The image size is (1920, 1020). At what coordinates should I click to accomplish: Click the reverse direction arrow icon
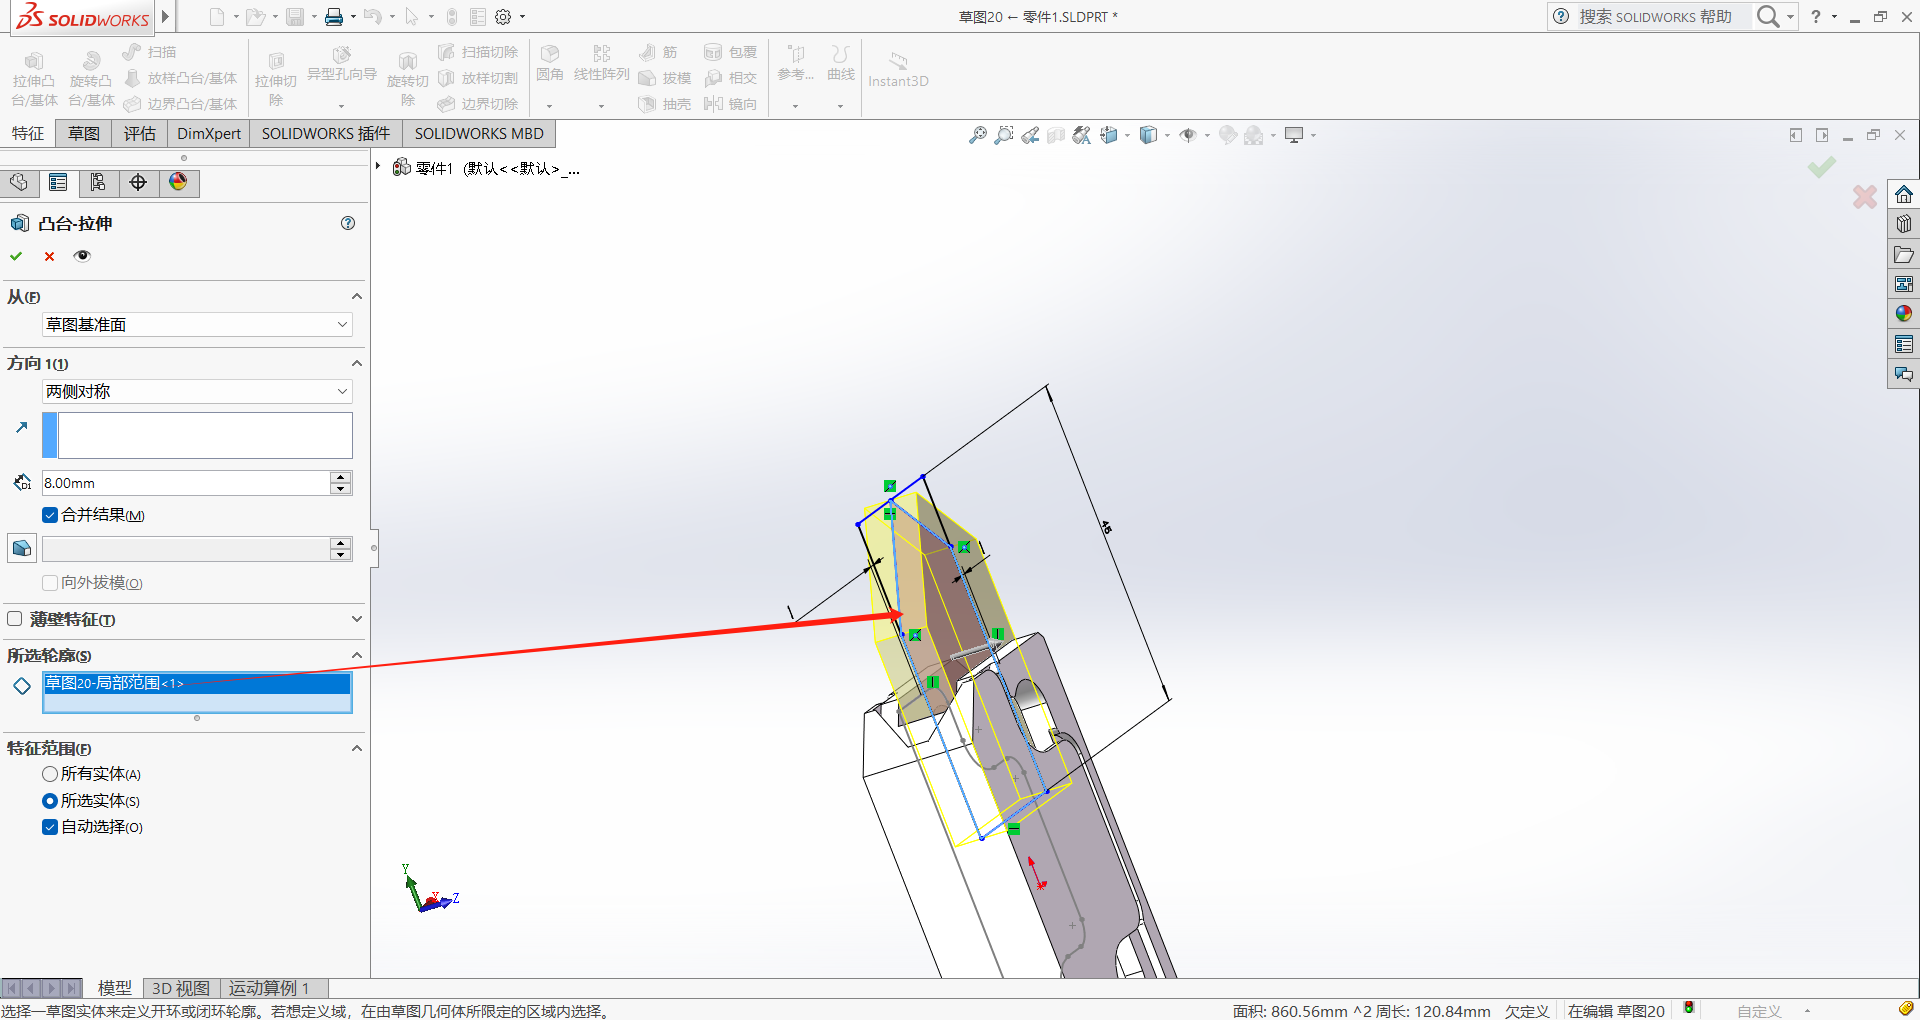[22, 427]
